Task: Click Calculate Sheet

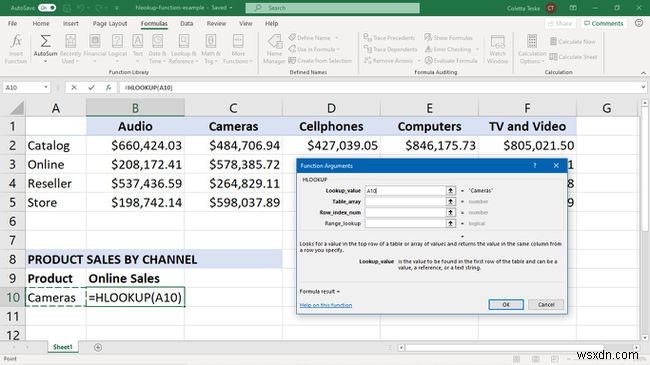Action: 573,57
